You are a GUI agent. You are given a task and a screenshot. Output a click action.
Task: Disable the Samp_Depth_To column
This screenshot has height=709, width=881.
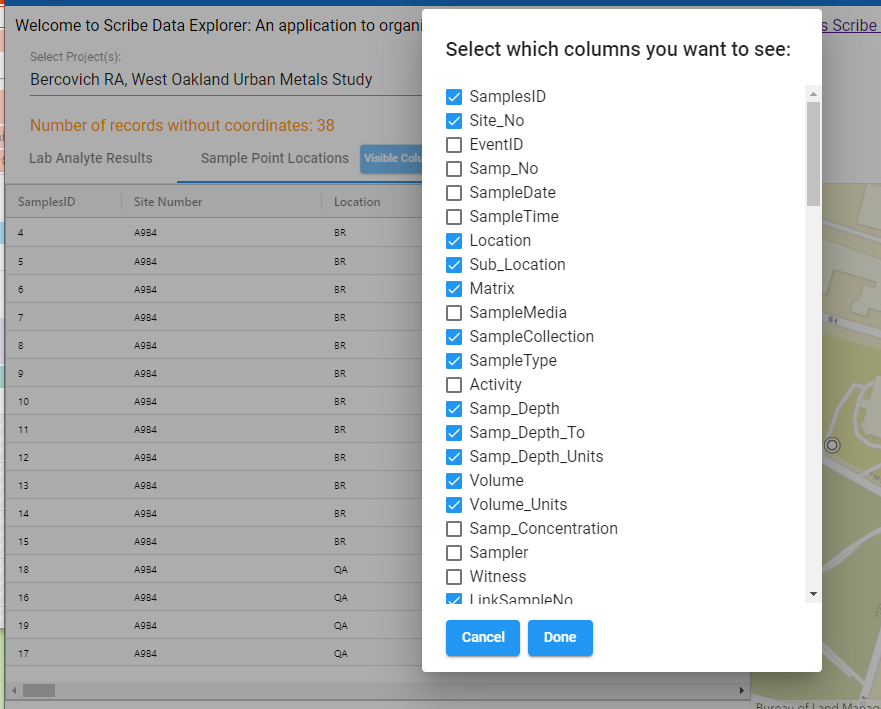click(x=454, y=433)
